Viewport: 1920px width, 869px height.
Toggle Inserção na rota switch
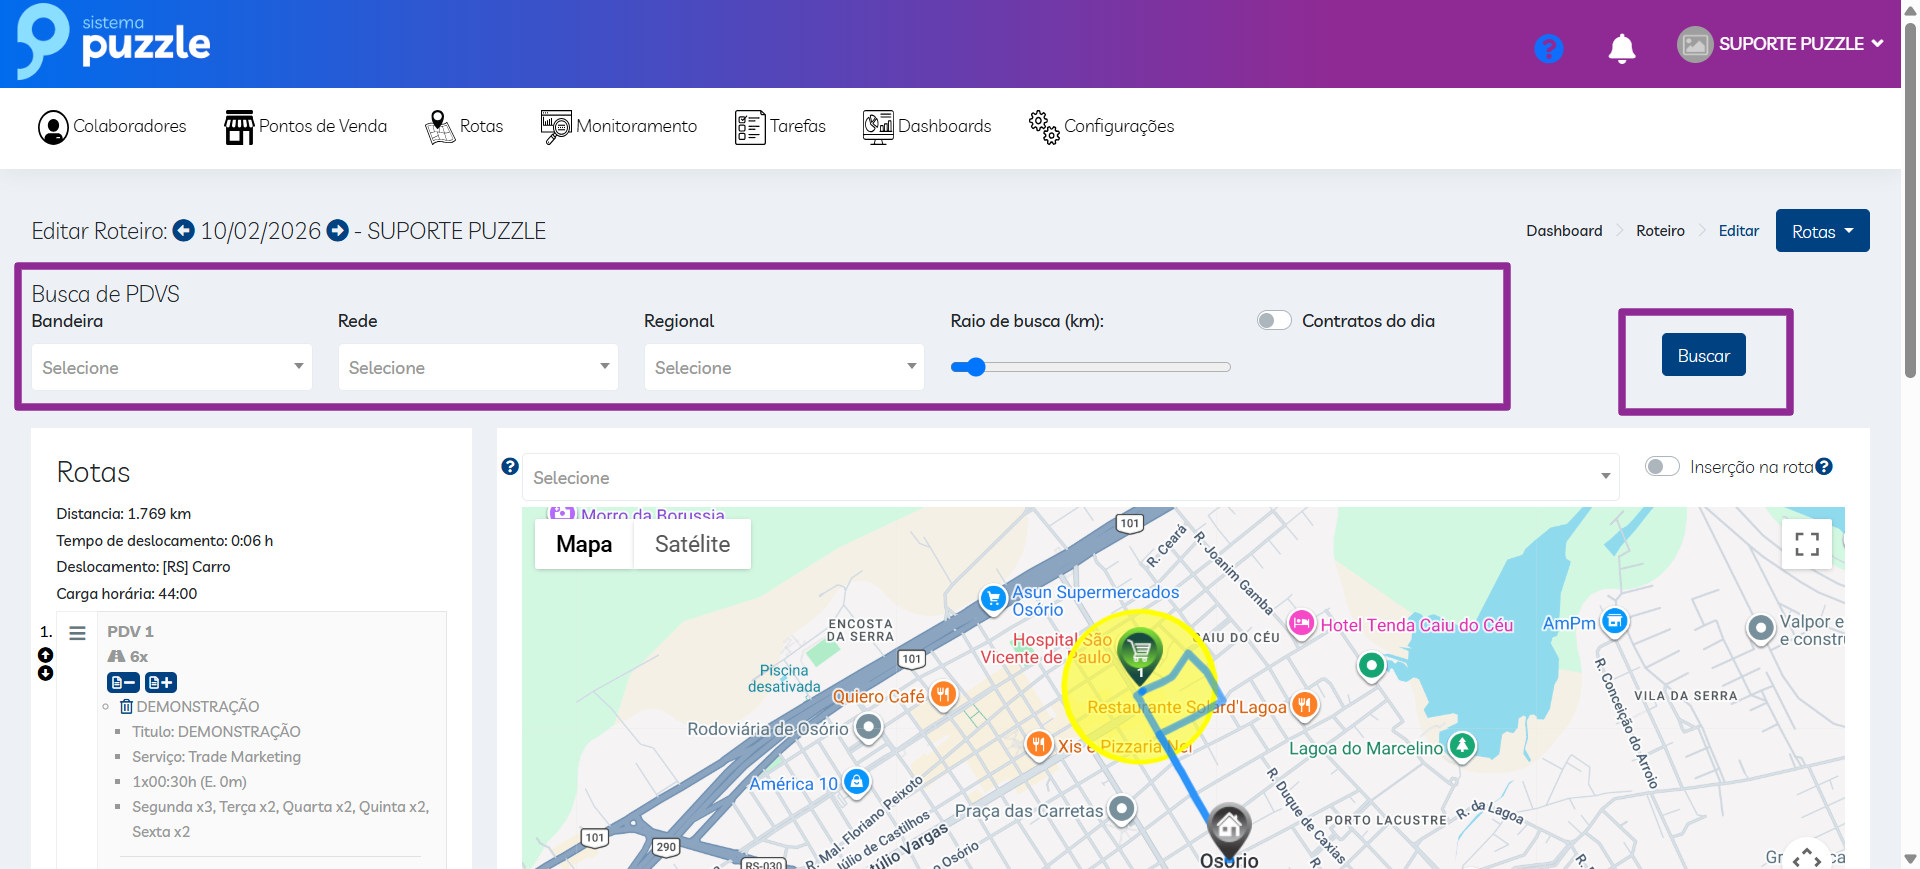click(1662, 467)
